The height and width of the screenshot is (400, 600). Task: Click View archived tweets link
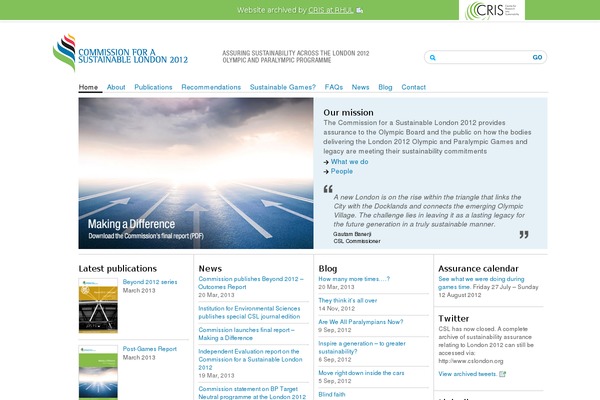(468, 374)
